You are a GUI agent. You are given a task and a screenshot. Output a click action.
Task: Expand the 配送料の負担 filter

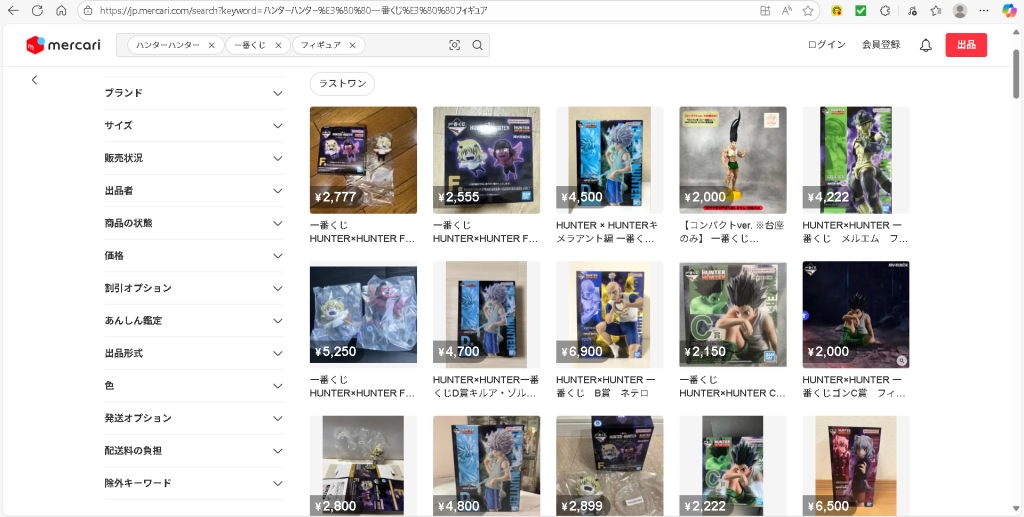pos(194,451)
